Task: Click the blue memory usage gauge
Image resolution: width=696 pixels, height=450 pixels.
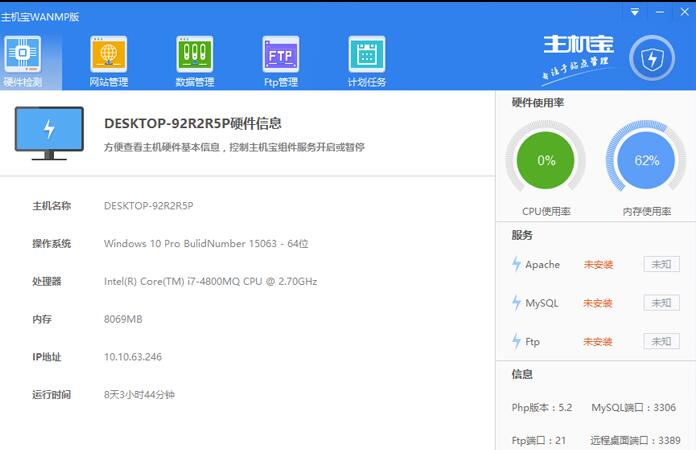Action: tap(646, 160)
